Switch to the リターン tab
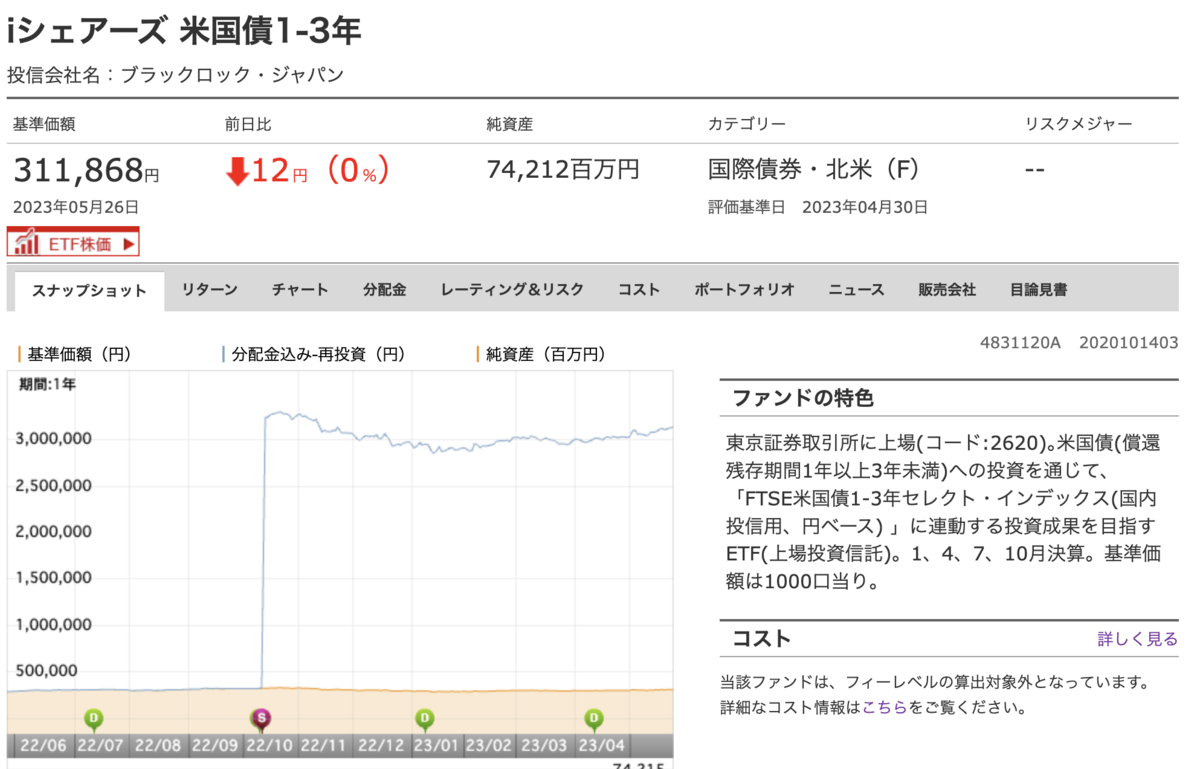The width and height of the screenshot is (1200, 769). (x=209, y=290)
